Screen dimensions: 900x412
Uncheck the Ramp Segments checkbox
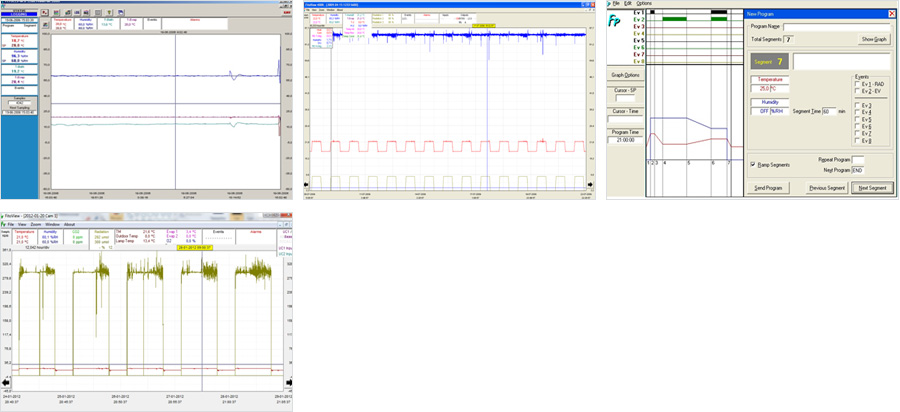(752, 165)
